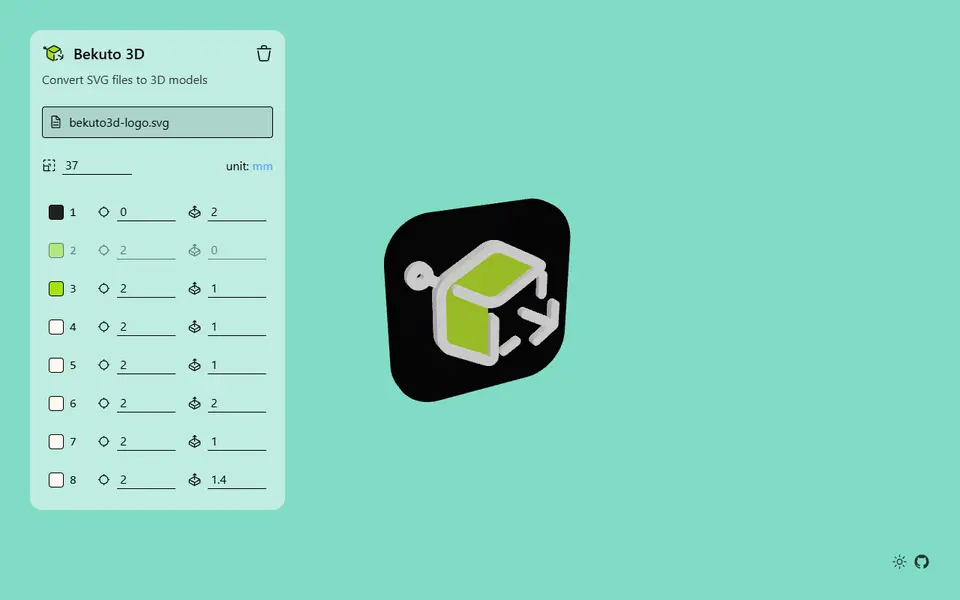Open the white color swatch for shape 4
This screenshot has height=600, width=960.
click(56, 327)
